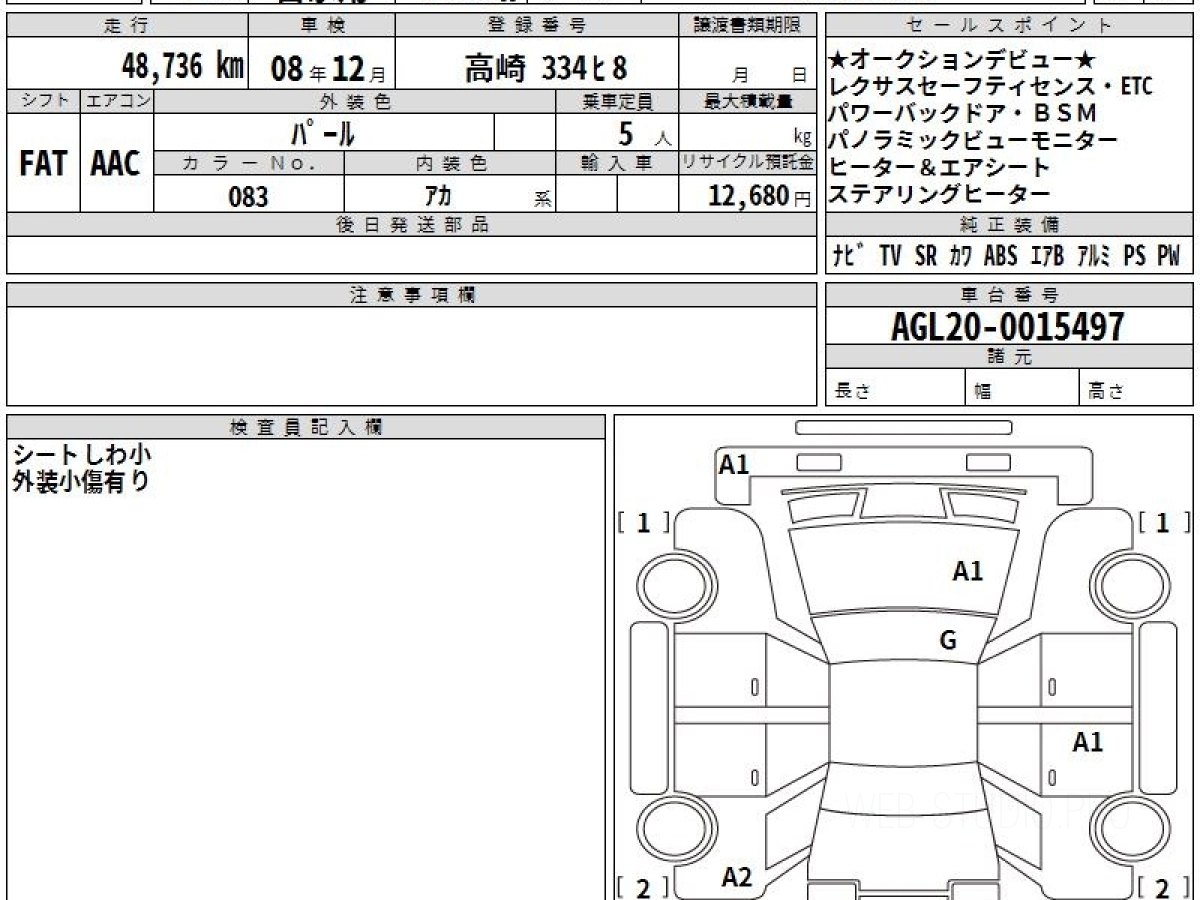Click the 幅 width label
This screenshot has height=900, width=1200.
click(983, 392)
